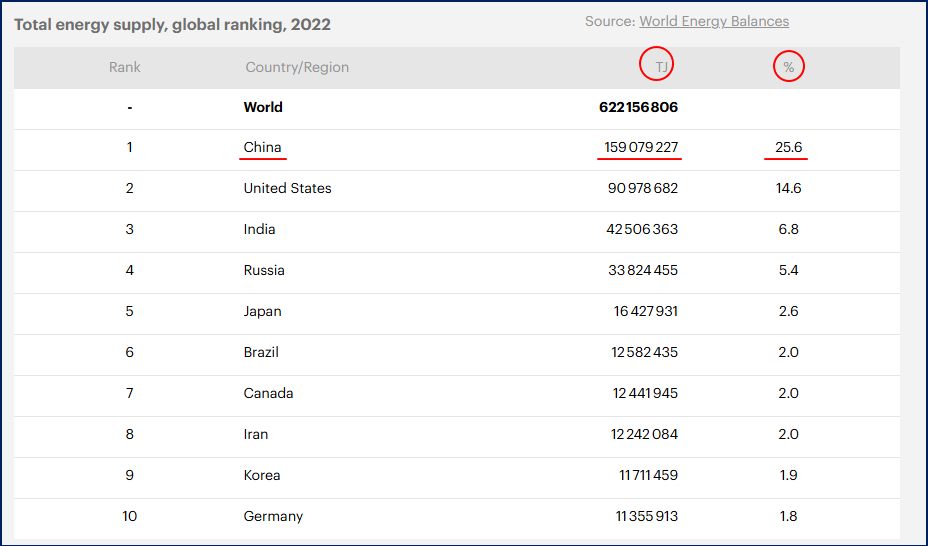Click Brazil in the country column
This screenshot has width=928, height=546.
(x=261, y=352)
